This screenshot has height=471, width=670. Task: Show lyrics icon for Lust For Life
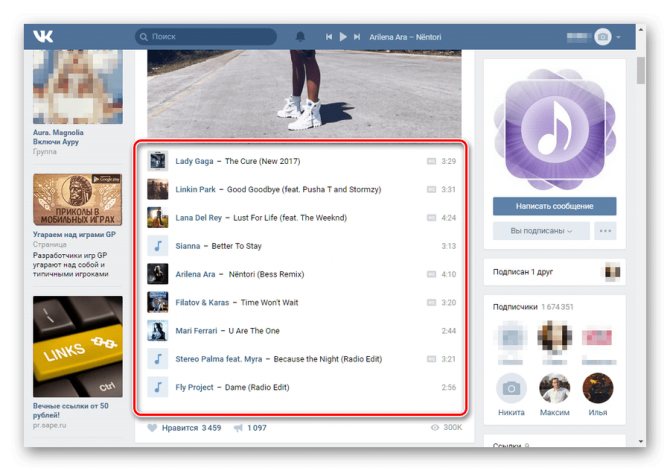click(431, 218)
